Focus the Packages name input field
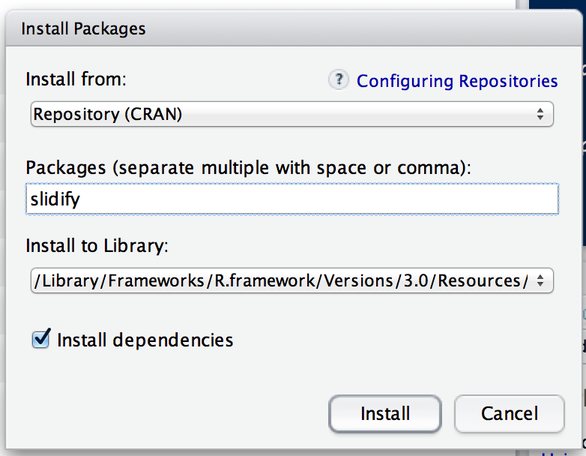Image resolution: width=586 pixels, height=456 pixels. [x=292, y=199]
